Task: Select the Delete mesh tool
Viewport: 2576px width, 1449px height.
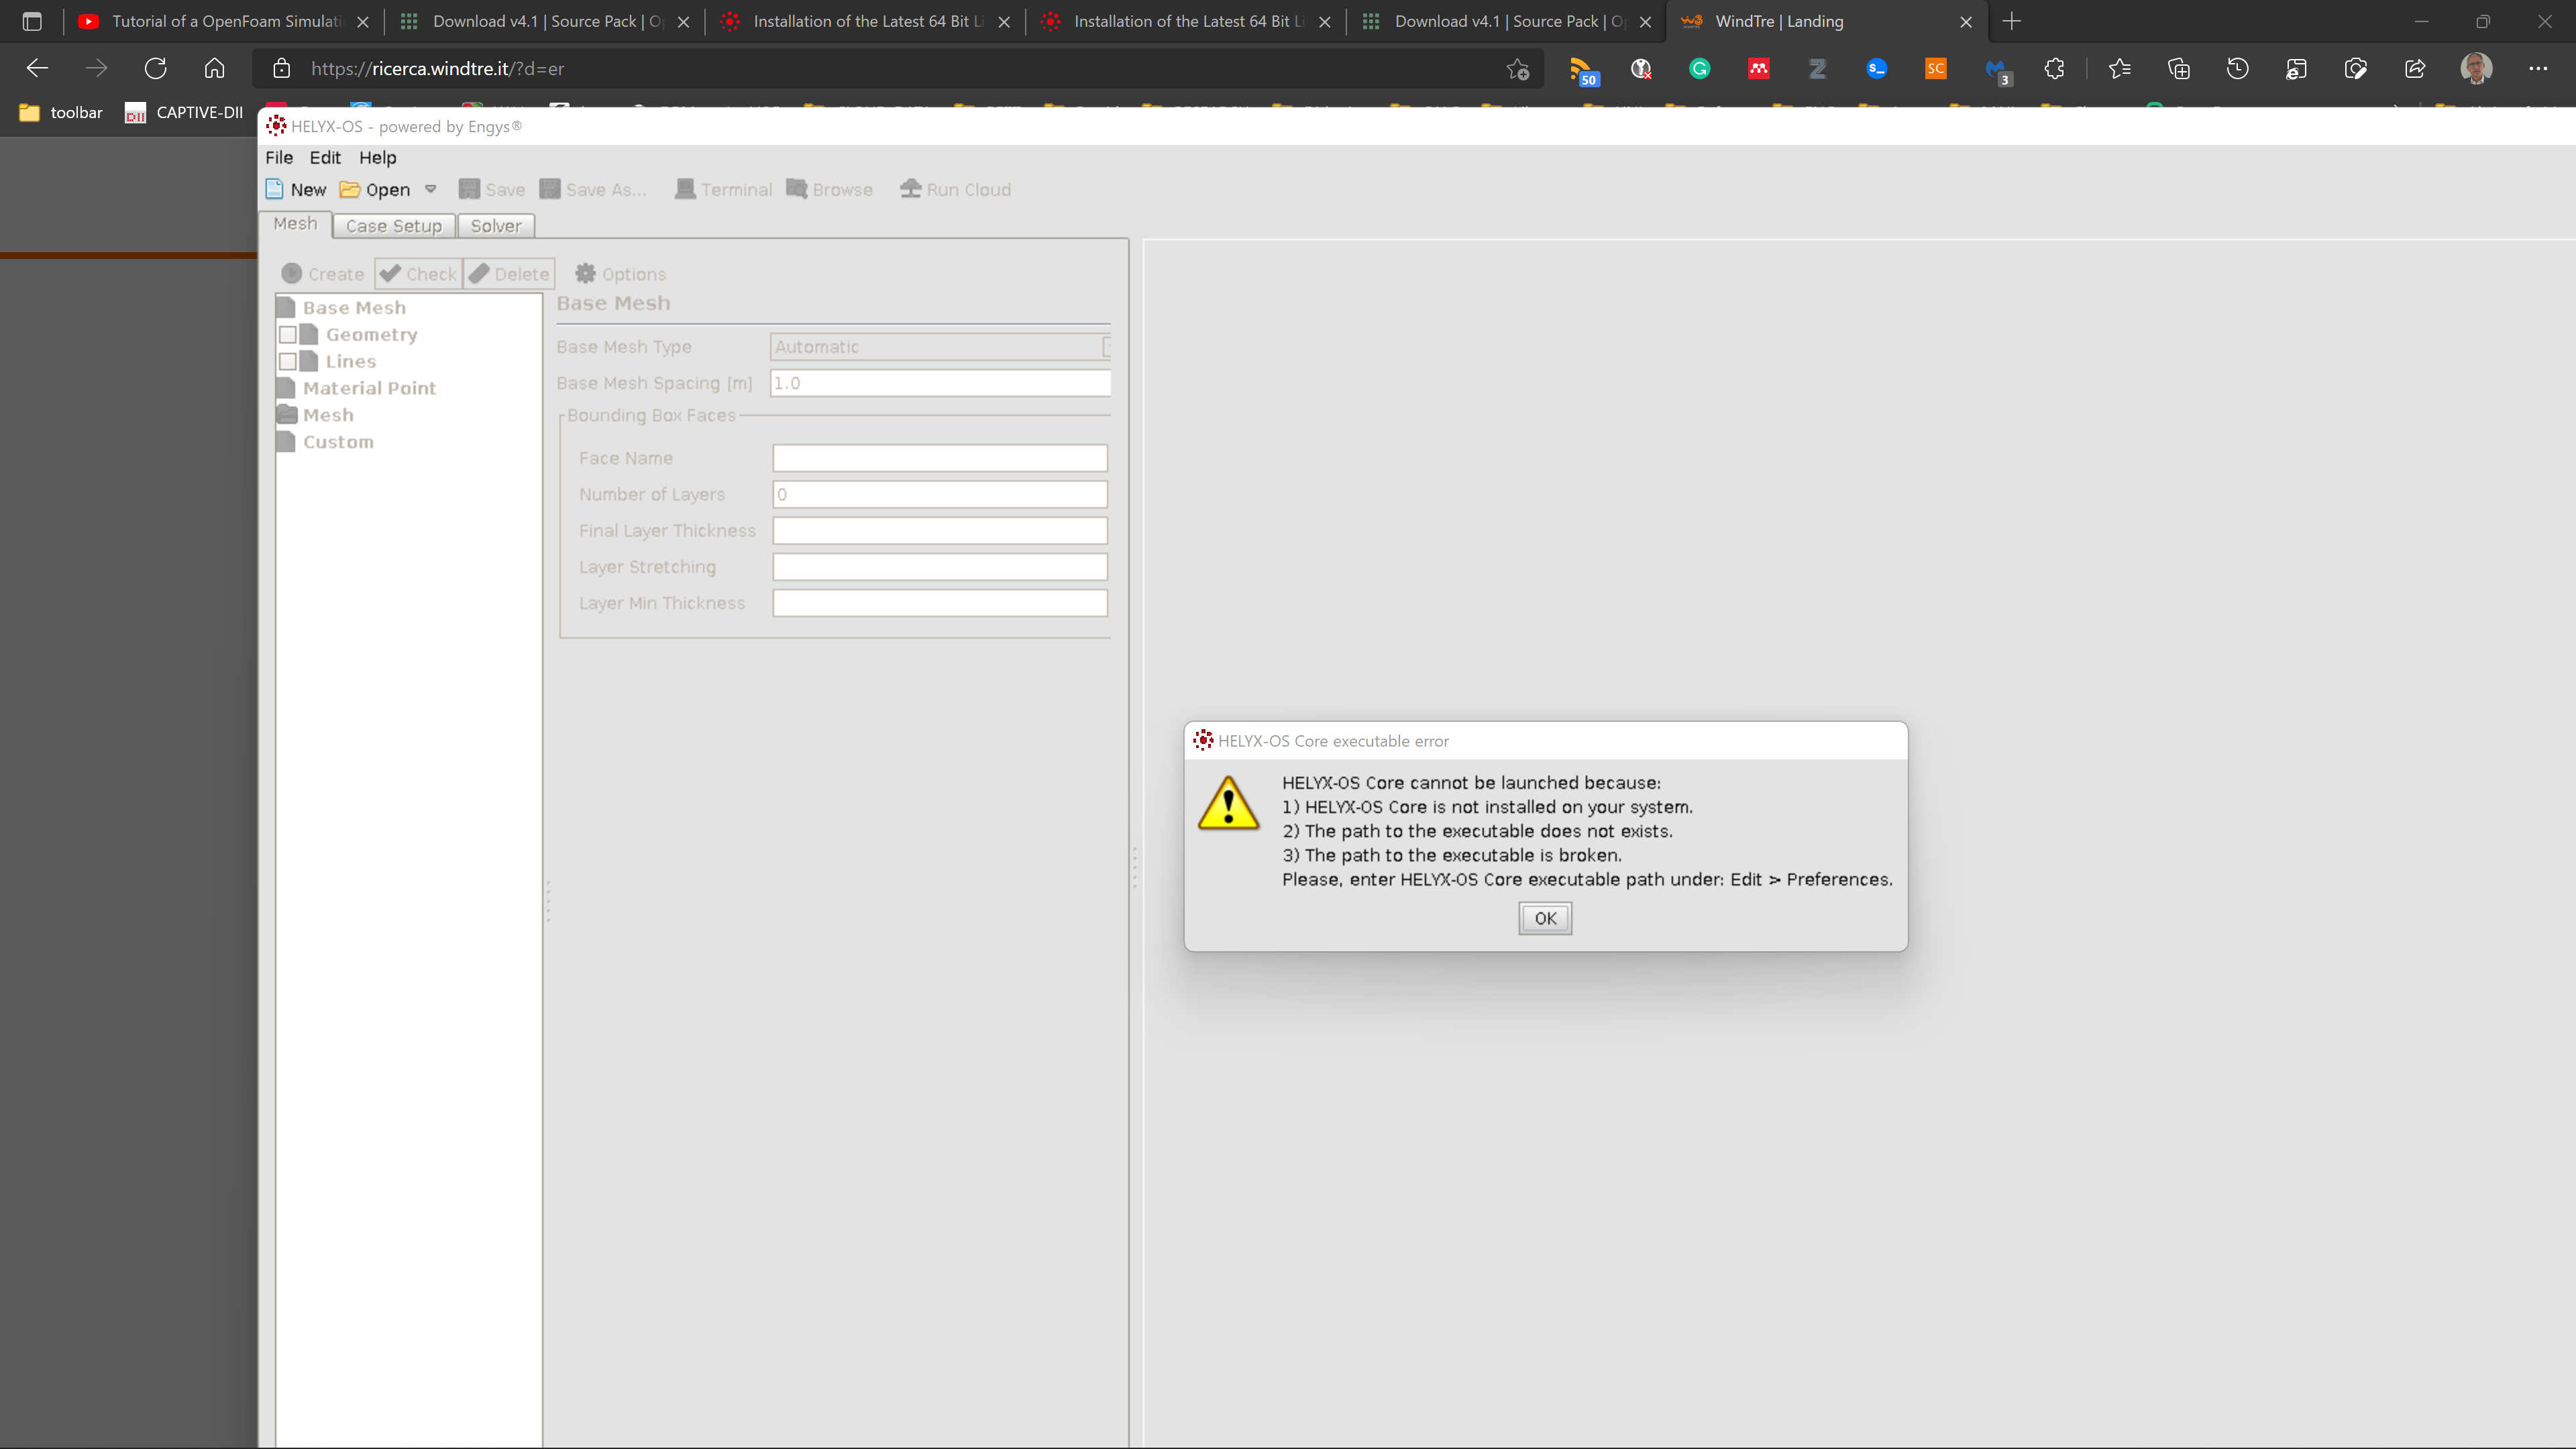Action: [x=508, y=273]
